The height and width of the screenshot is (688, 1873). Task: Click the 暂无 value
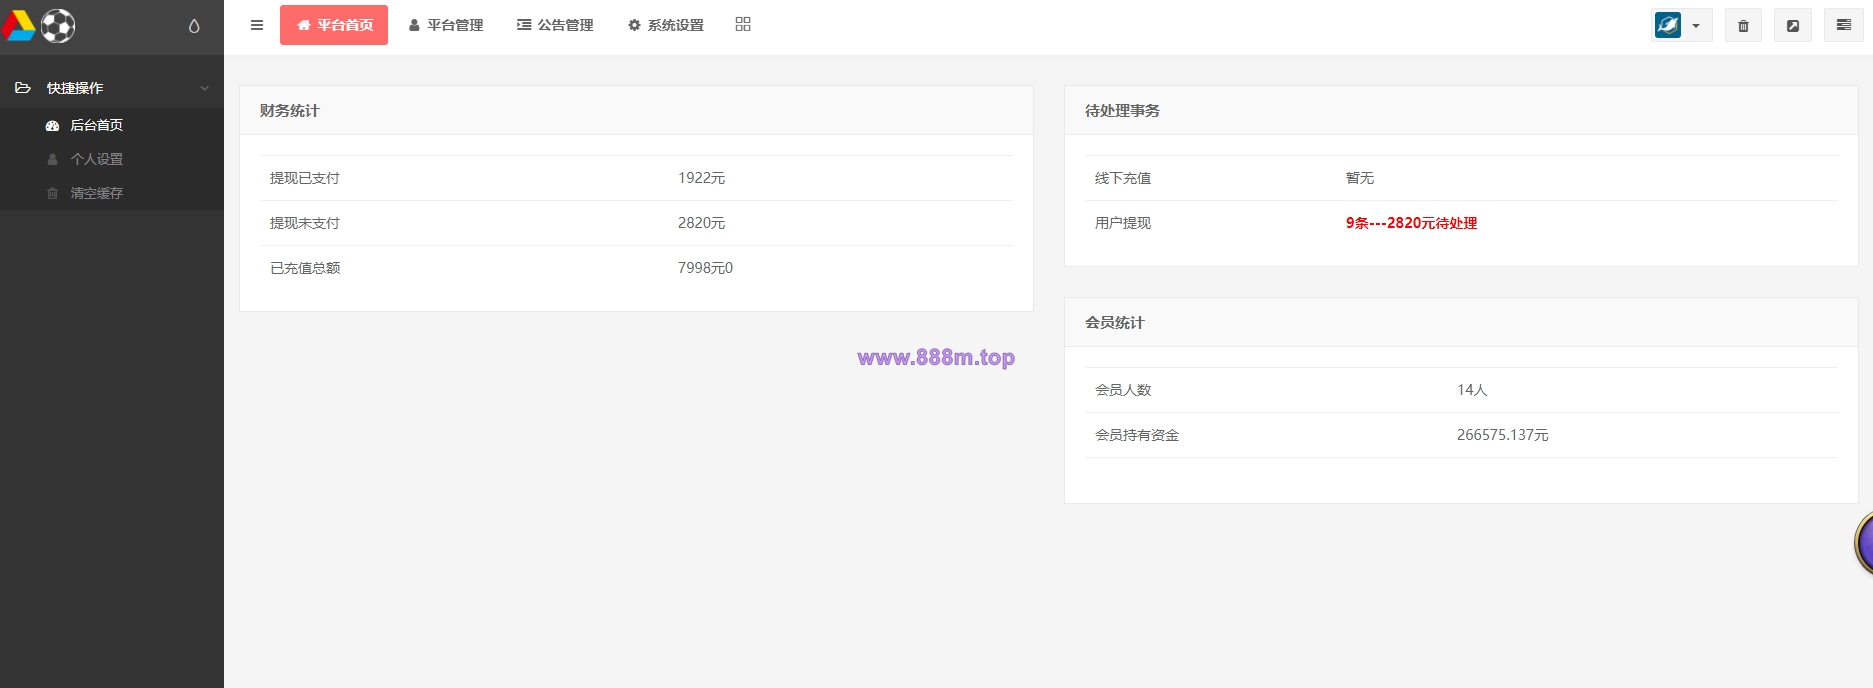click(x=1360, y=178)
